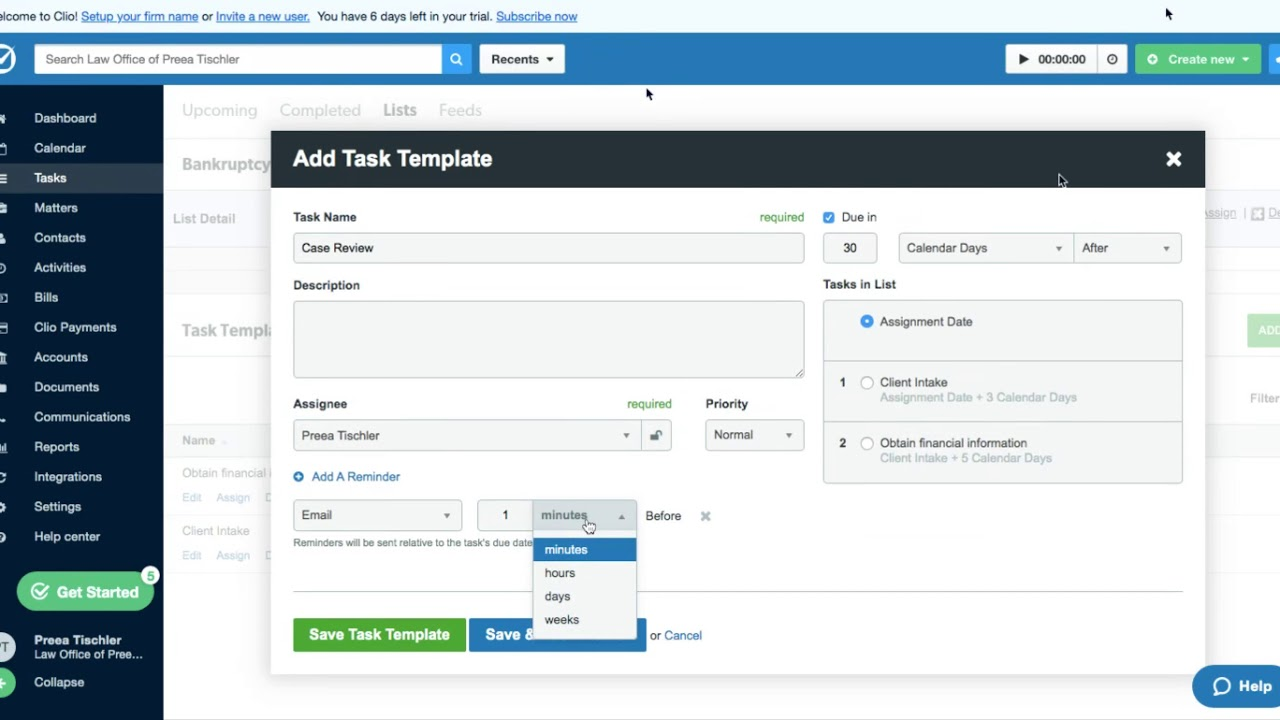Open Communications in the sidebar
Image resolution: width=1280 pixels, height=720 pixels.
point(81,417)
